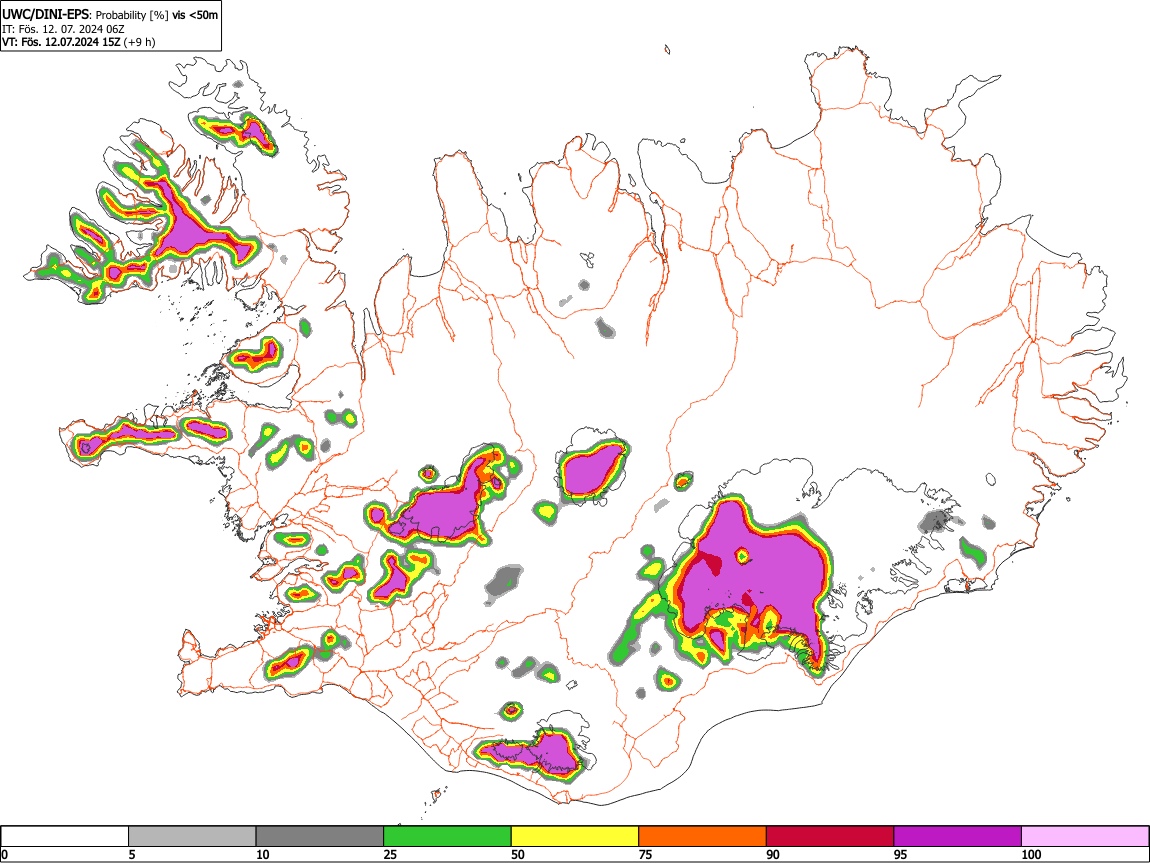The height and width of the screenshot is (863, 1150).
Task: Click the light gray 5-10 legend band
Action: pos(192,837)
